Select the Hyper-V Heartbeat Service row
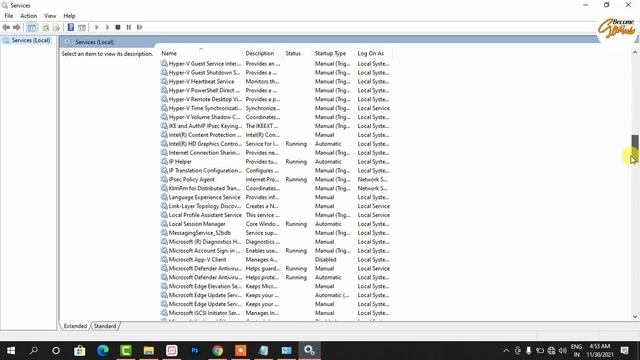Viewport: 640px width, 360px height. (x=275, y=82)
